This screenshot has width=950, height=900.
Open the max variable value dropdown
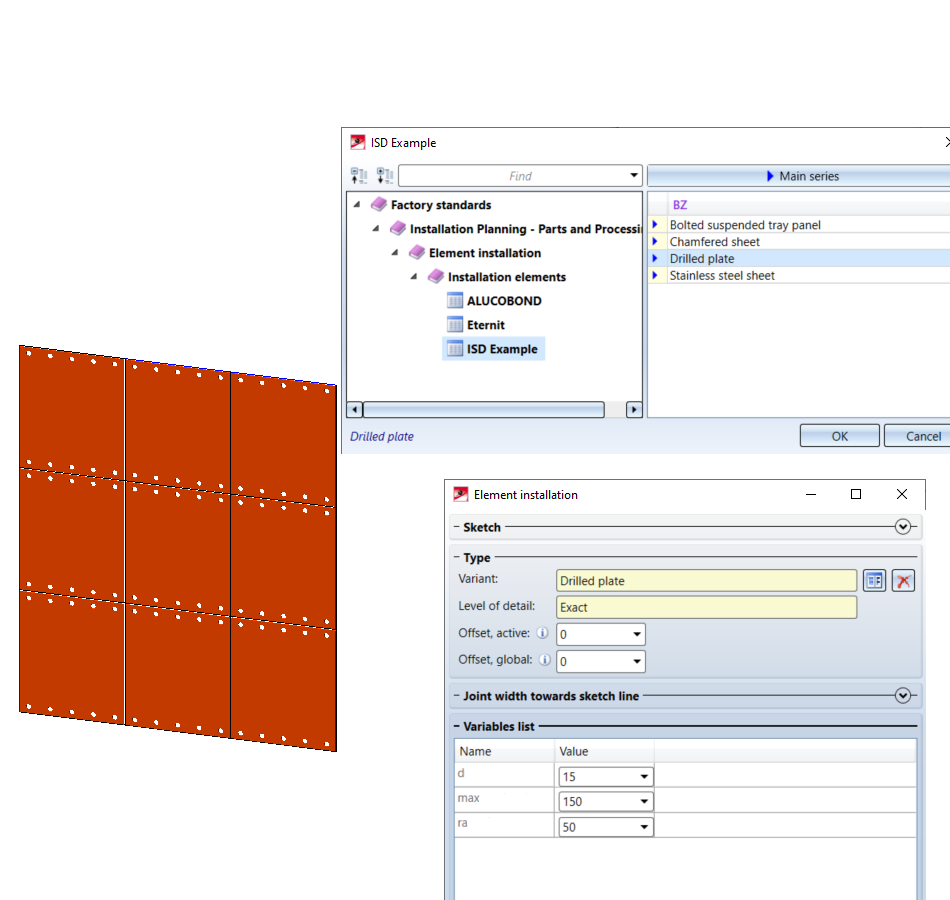(x=645, y=802)
